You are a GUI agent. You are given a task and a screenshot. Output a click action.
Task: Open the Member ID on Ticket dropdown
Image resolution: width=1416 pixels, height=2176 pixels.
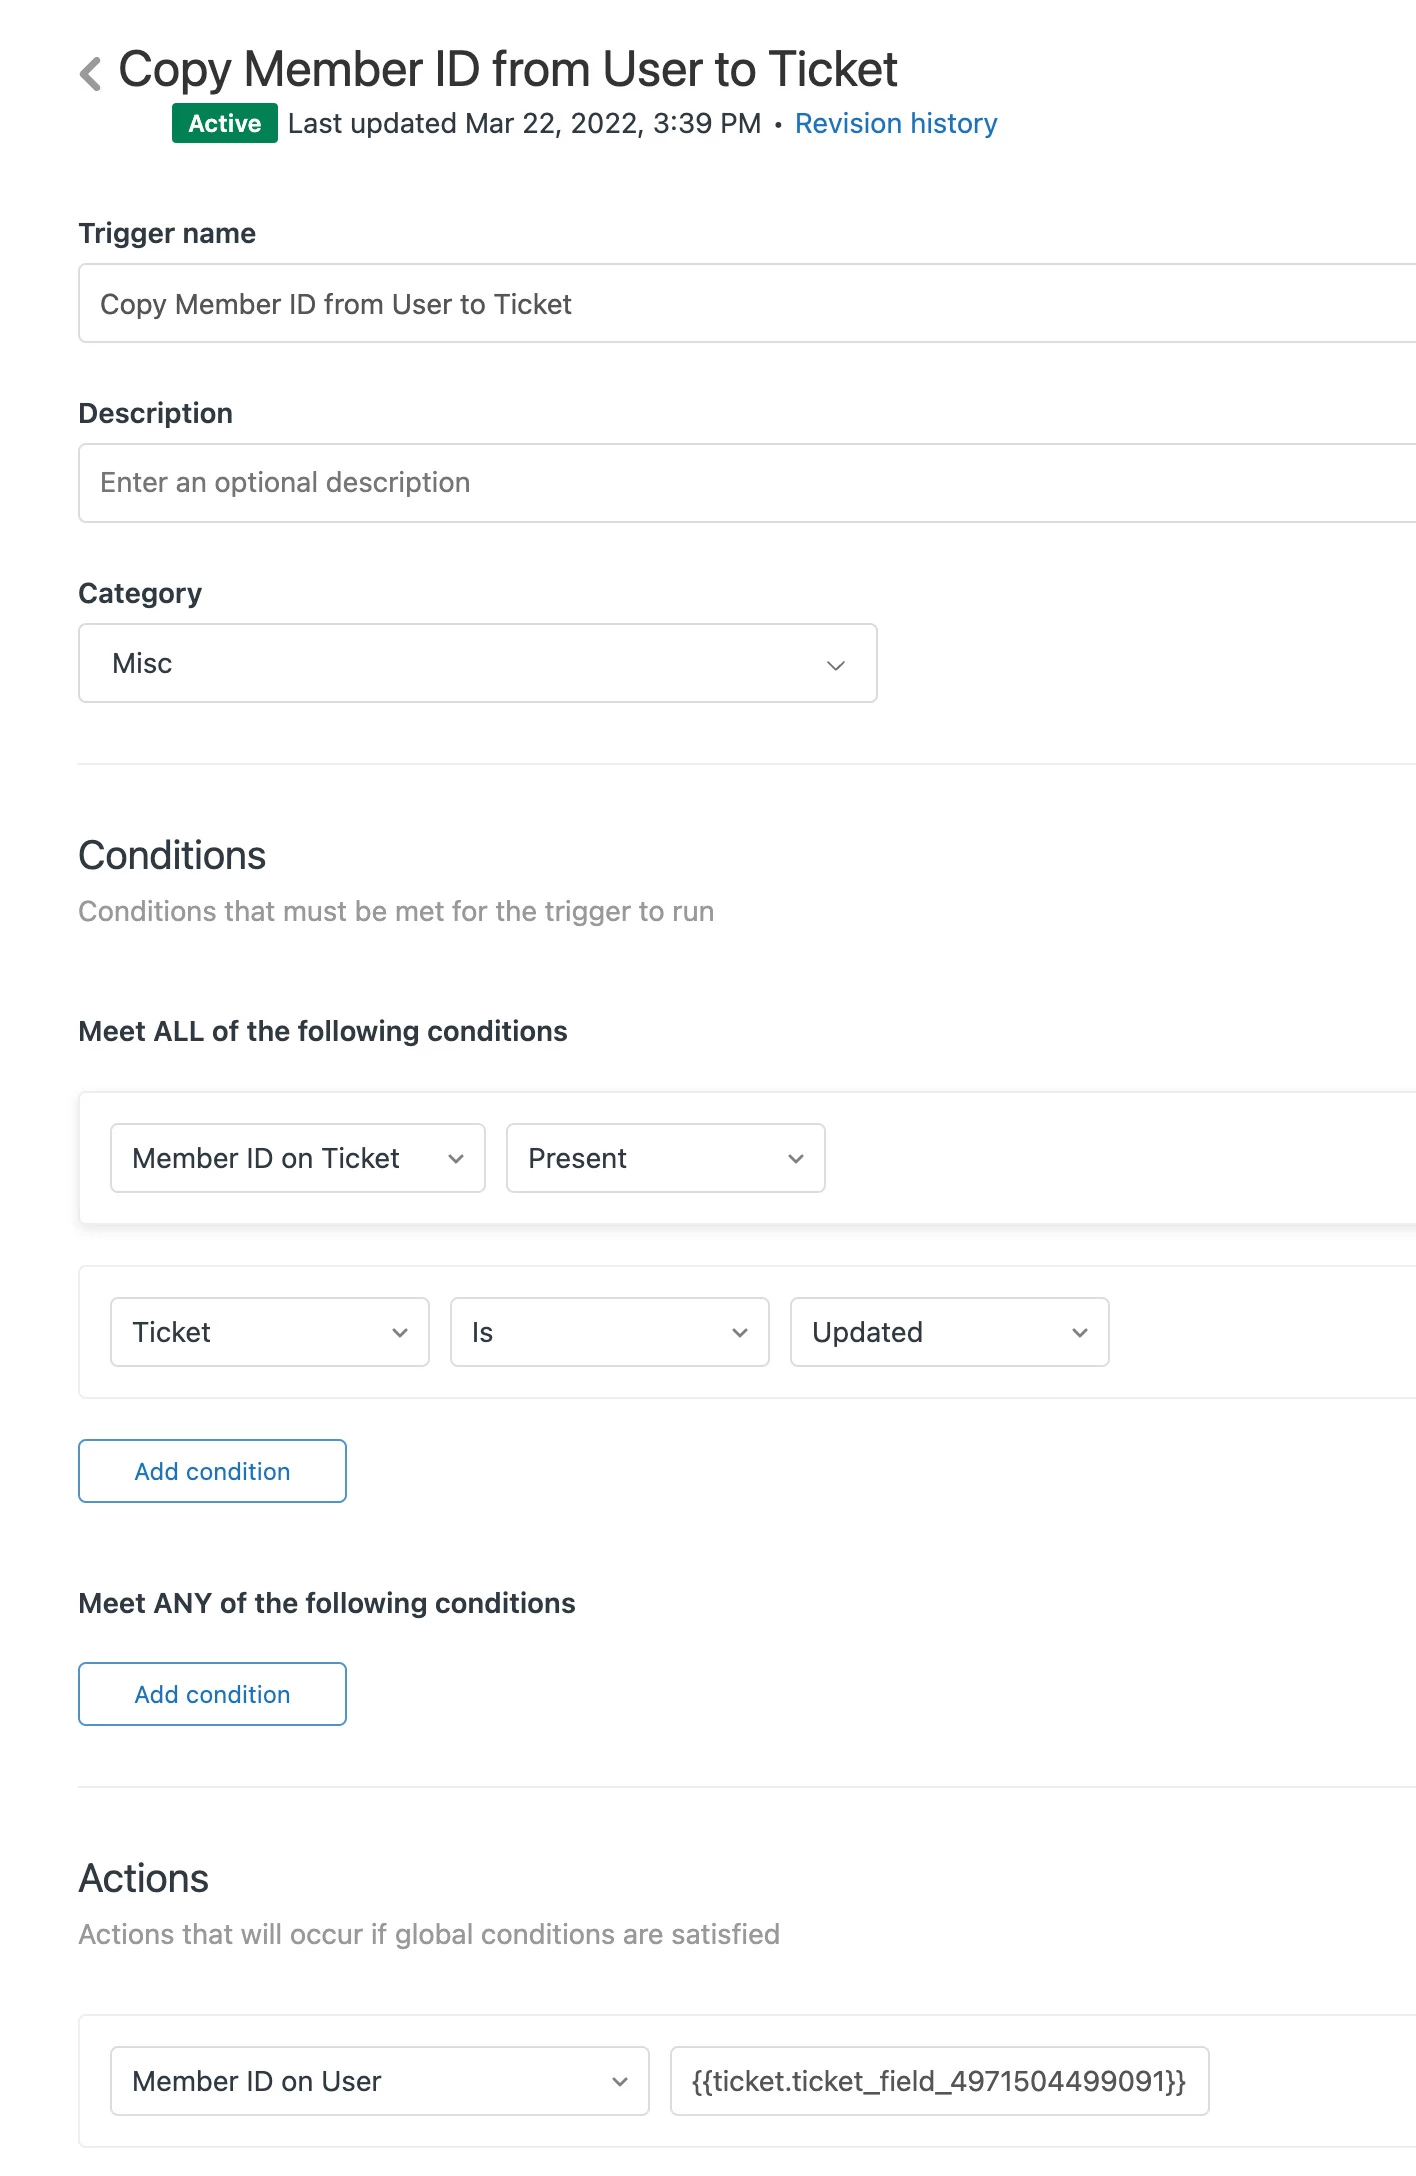(297, 1158)
